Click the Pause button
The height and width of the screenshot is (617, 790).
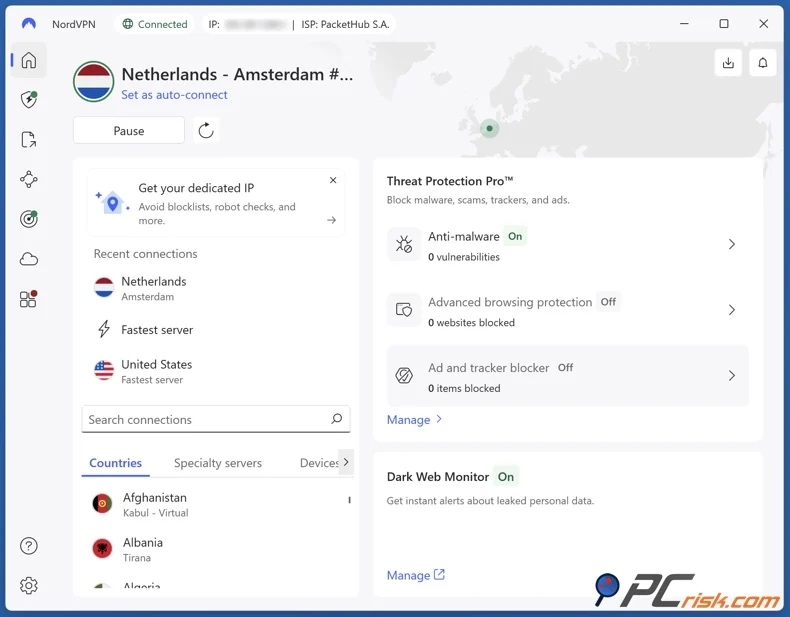(x=129, y=130)
